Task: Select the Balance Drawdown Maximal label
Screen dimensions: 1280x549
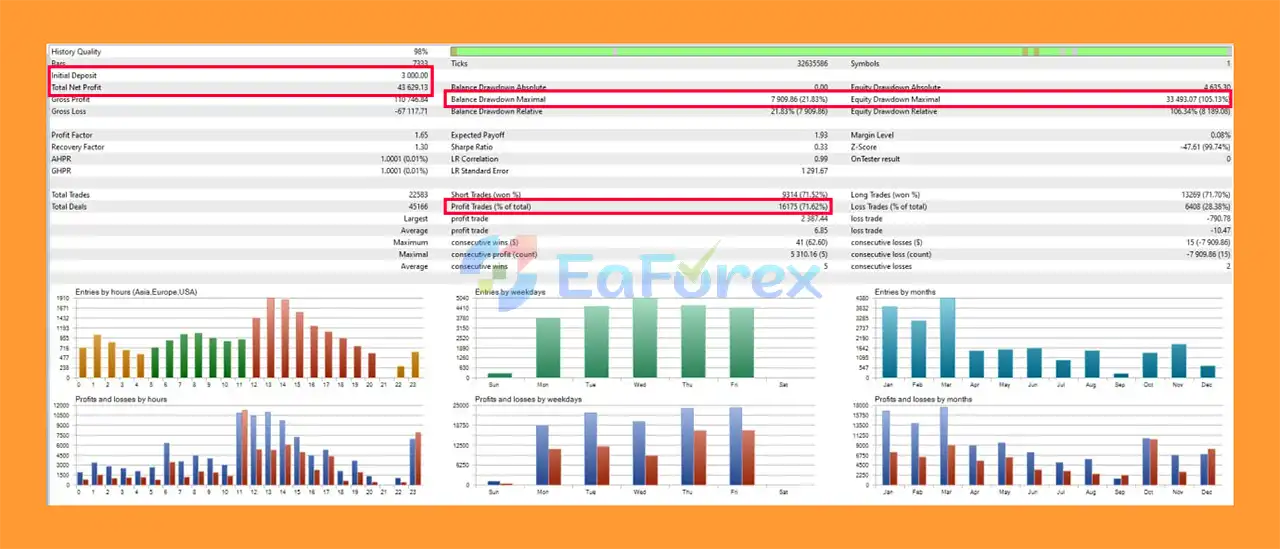Action: tap(498, 100)
